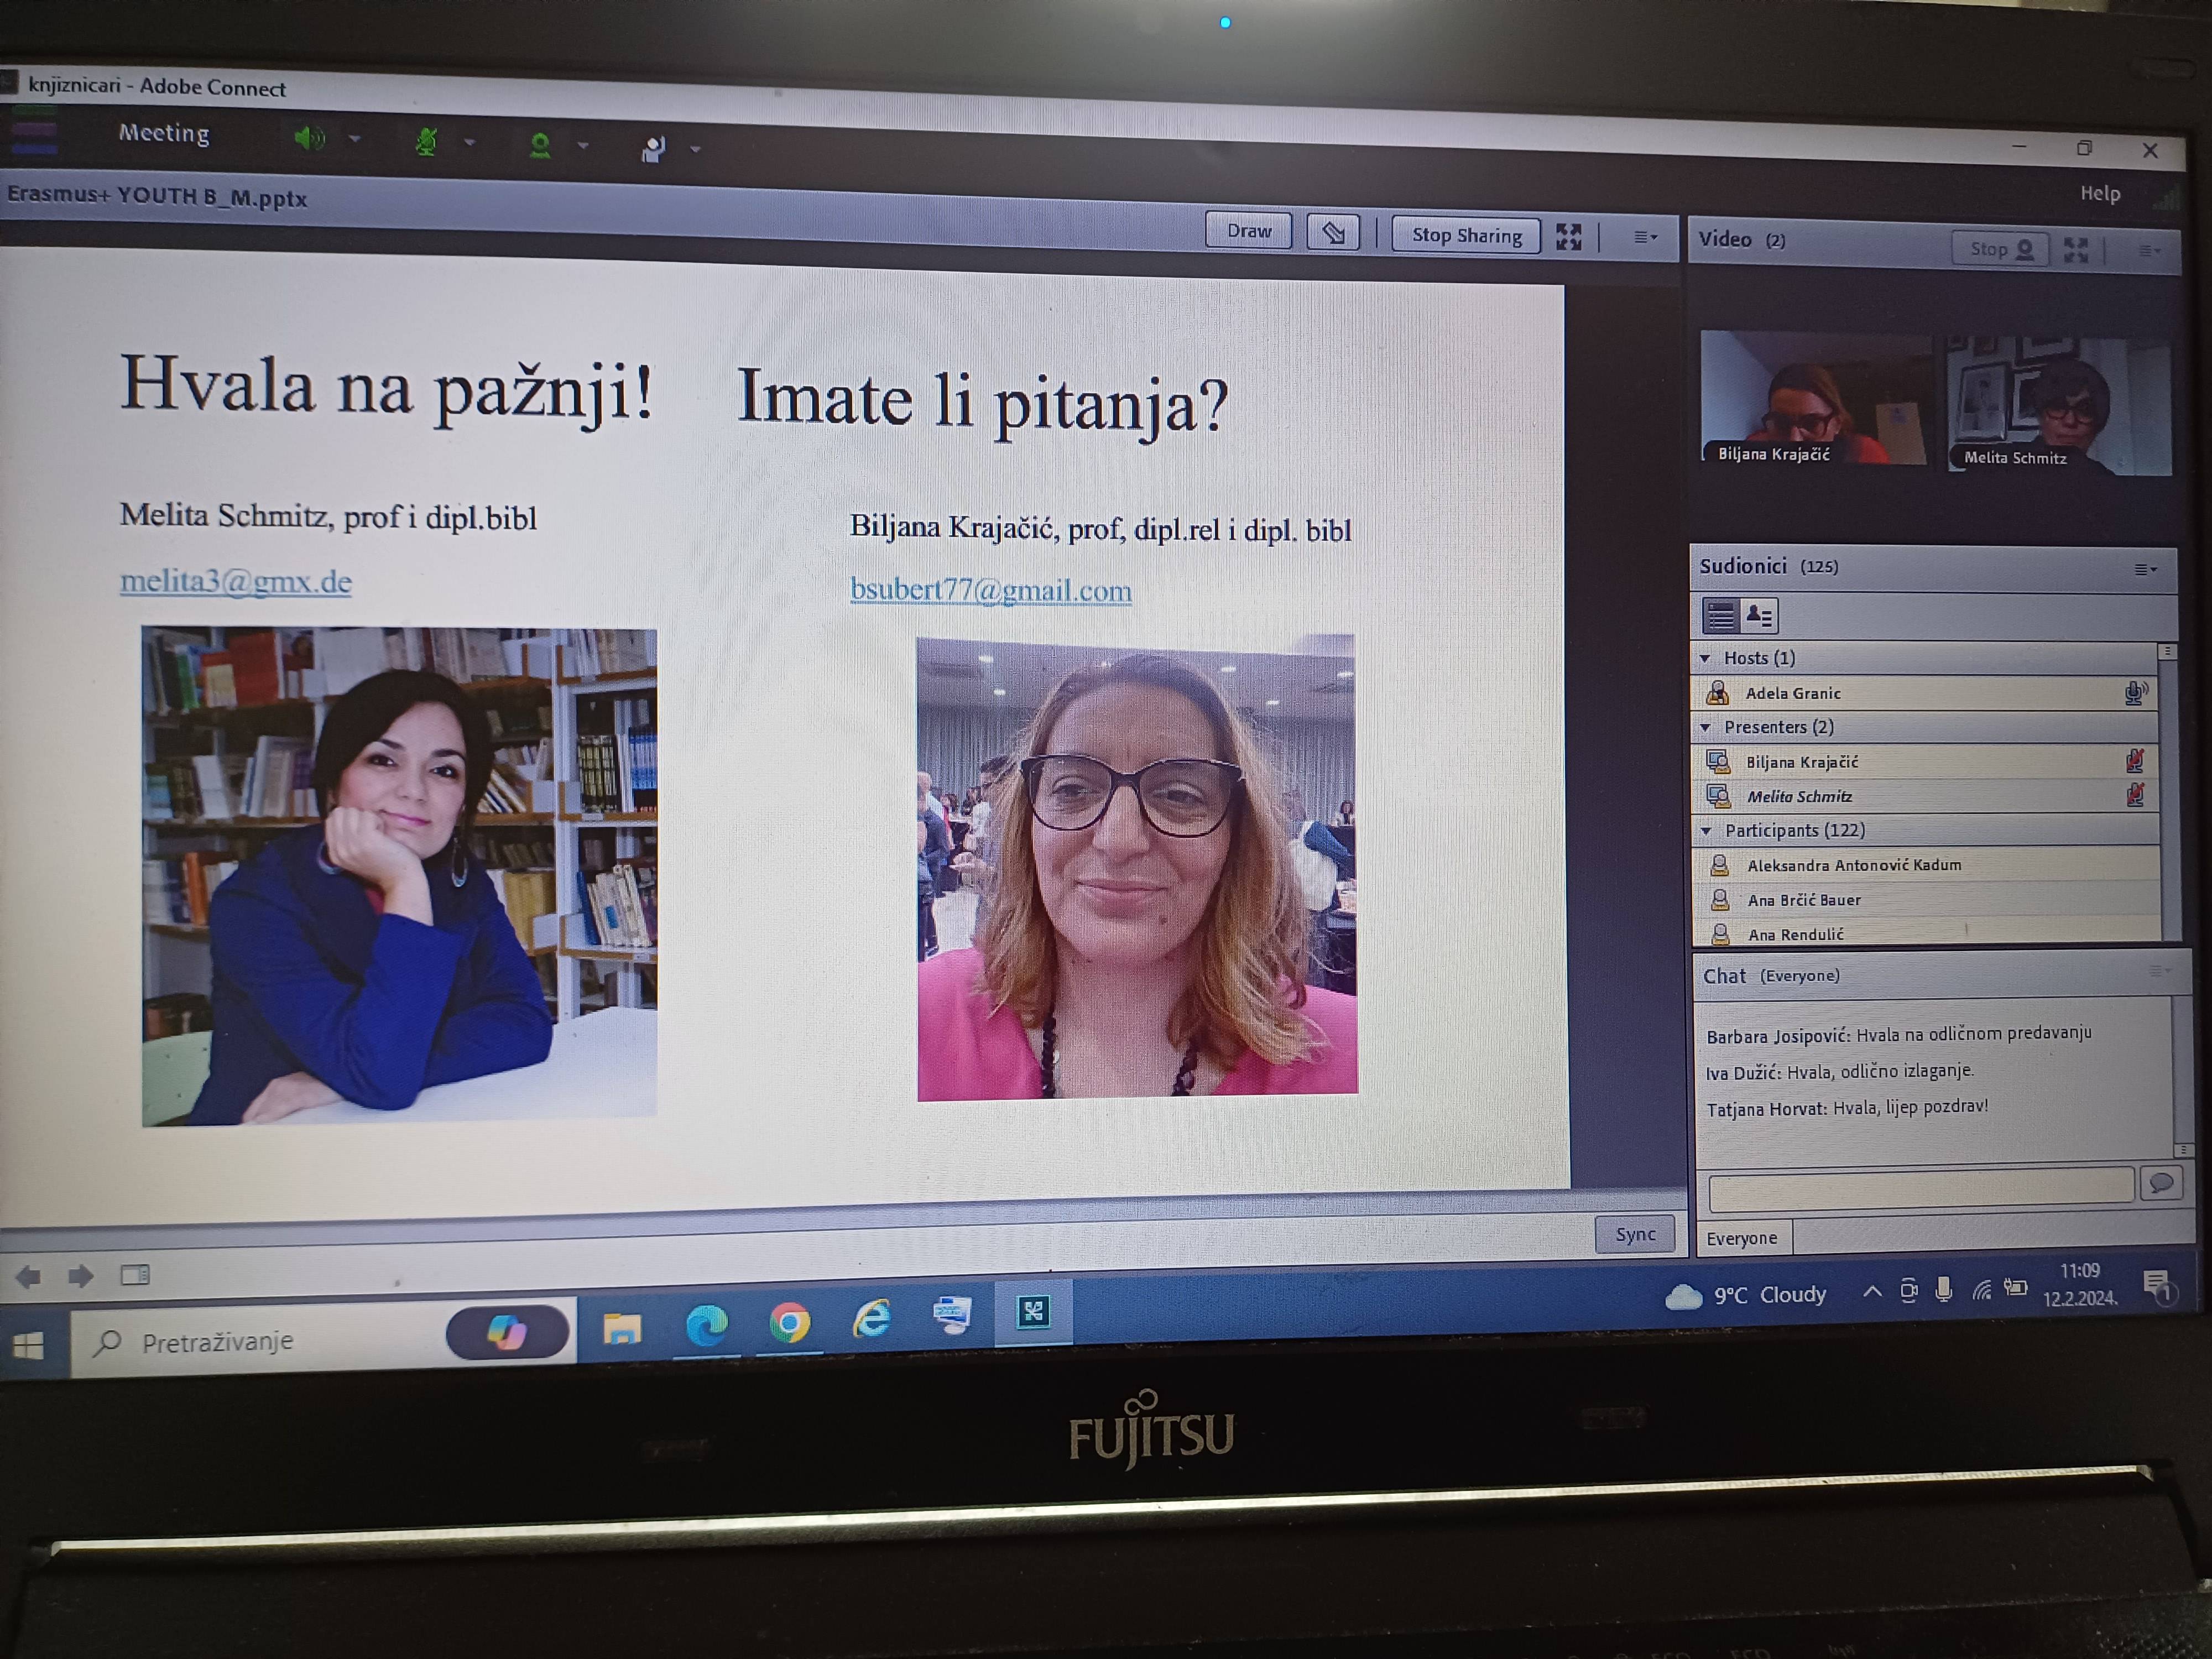Open the Help menu
Image resolution: width=2212 pixels, height=1659 pixels.
[x=2099, y=193]
